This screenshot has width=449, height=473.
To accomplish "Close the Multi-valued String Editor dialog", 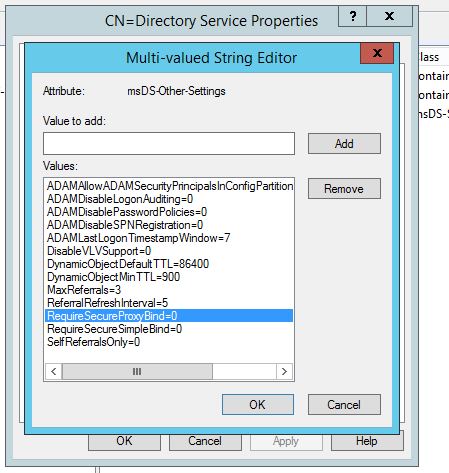I will click(377, 53).
